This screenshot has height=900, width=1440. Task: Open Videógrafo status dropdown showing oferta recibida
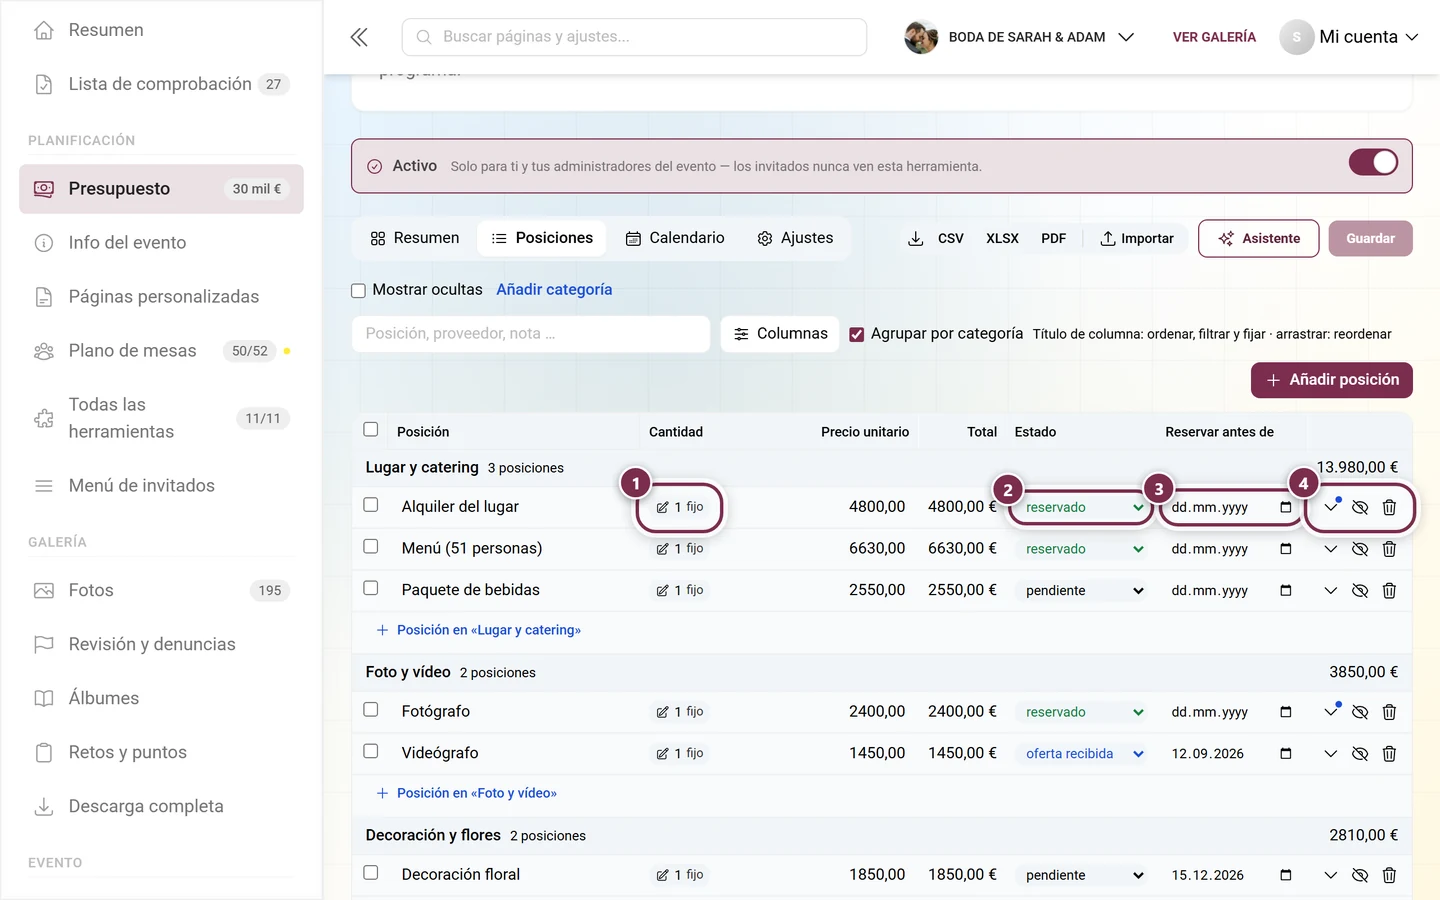click(1084, 754)
